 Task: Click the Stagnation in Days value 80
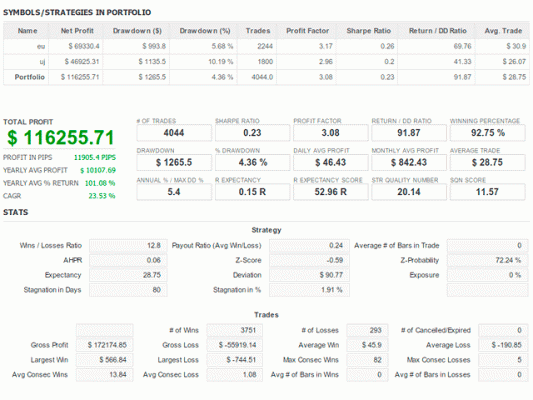pyautogui.click(x=128, y=290)
